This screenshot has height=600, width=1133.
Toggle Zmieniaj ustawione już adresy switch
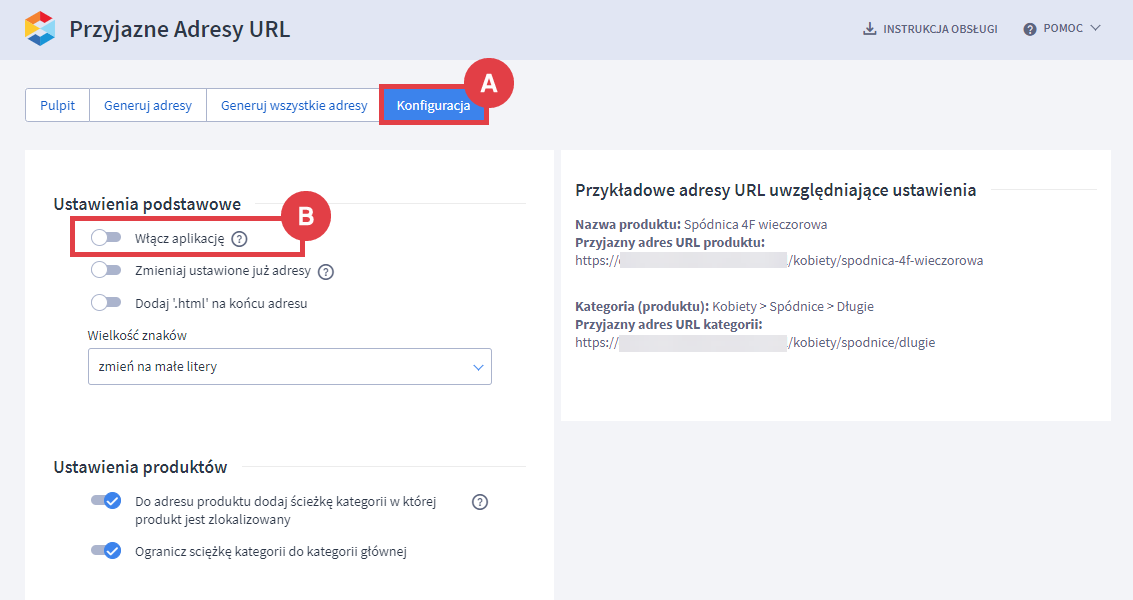click(105, 270)
